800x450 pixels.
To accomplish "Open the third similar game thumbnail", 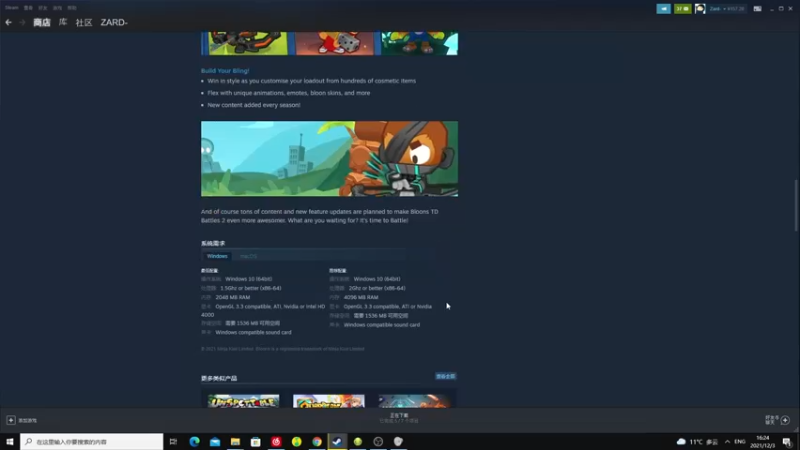I will pyautogui.click(x=414, y=401).
